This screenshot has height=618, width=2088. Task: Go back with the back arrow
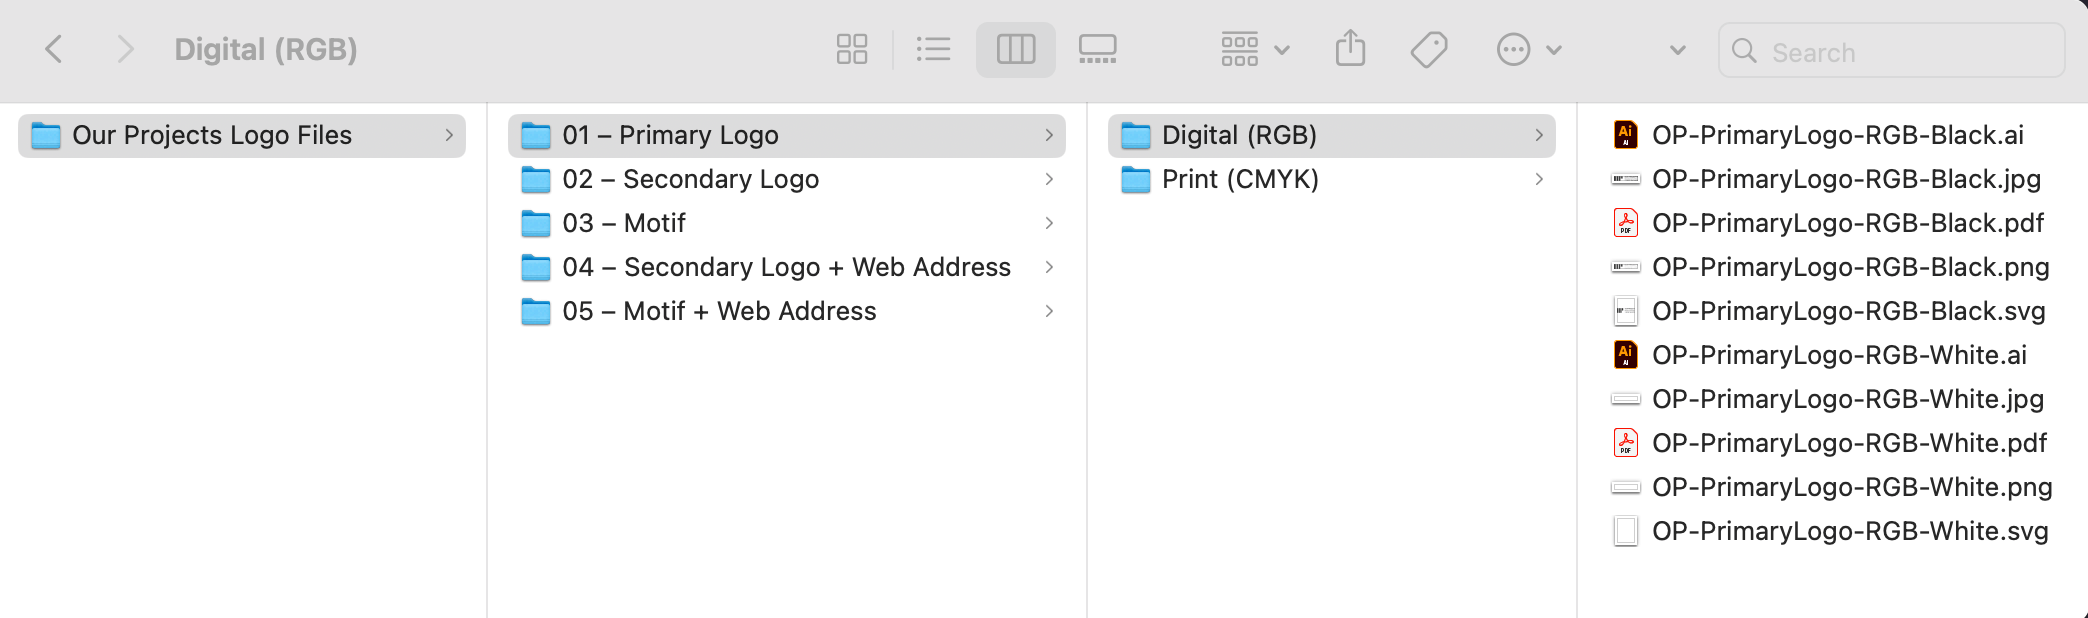pyautogui.click(x=55, y=48)
